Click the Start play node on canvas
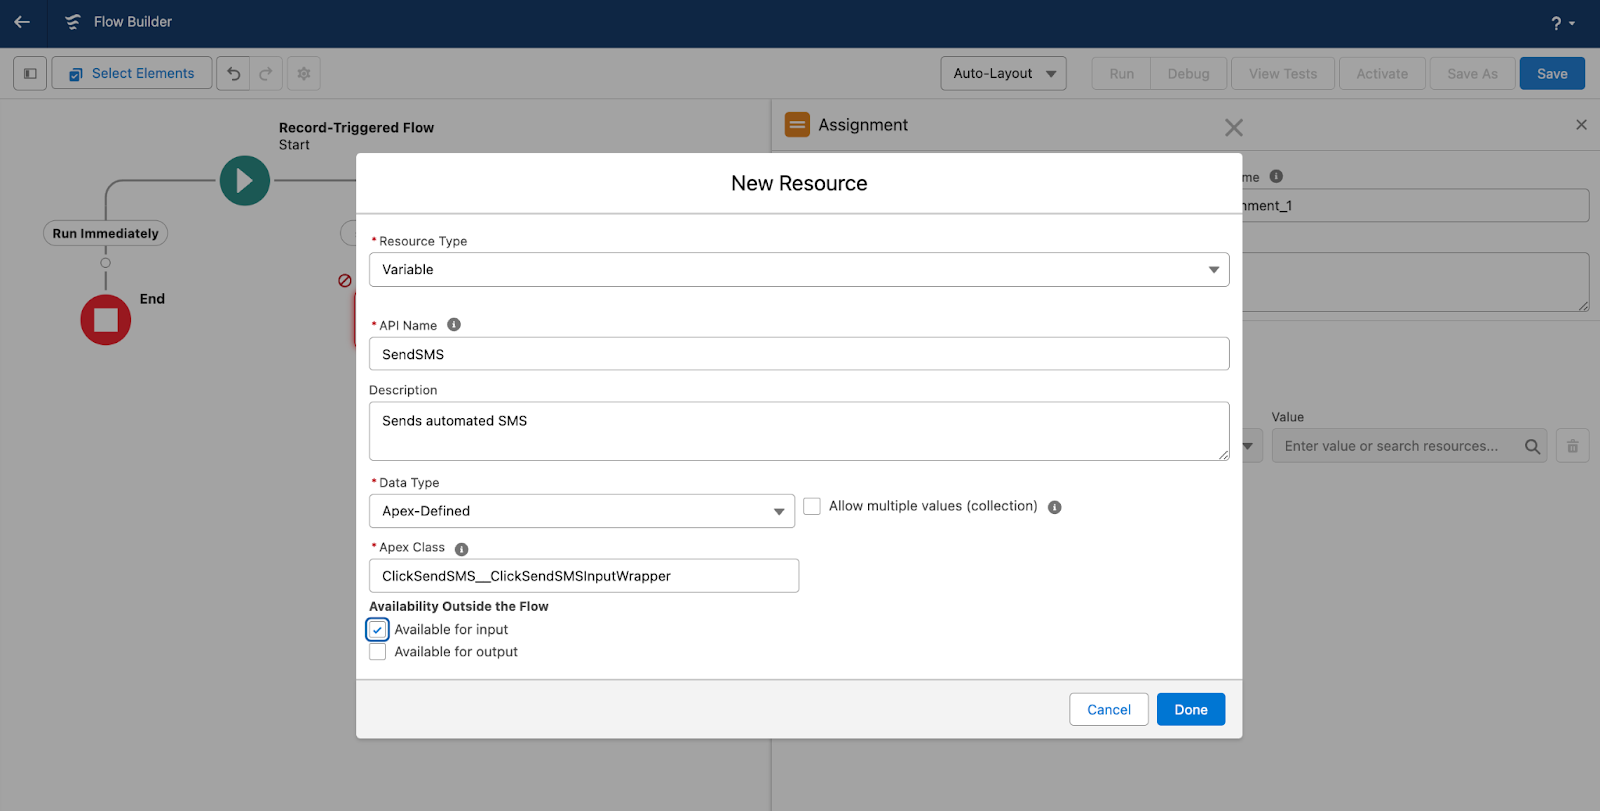This screenshot has height=811, width=1600. pos(245,181)
